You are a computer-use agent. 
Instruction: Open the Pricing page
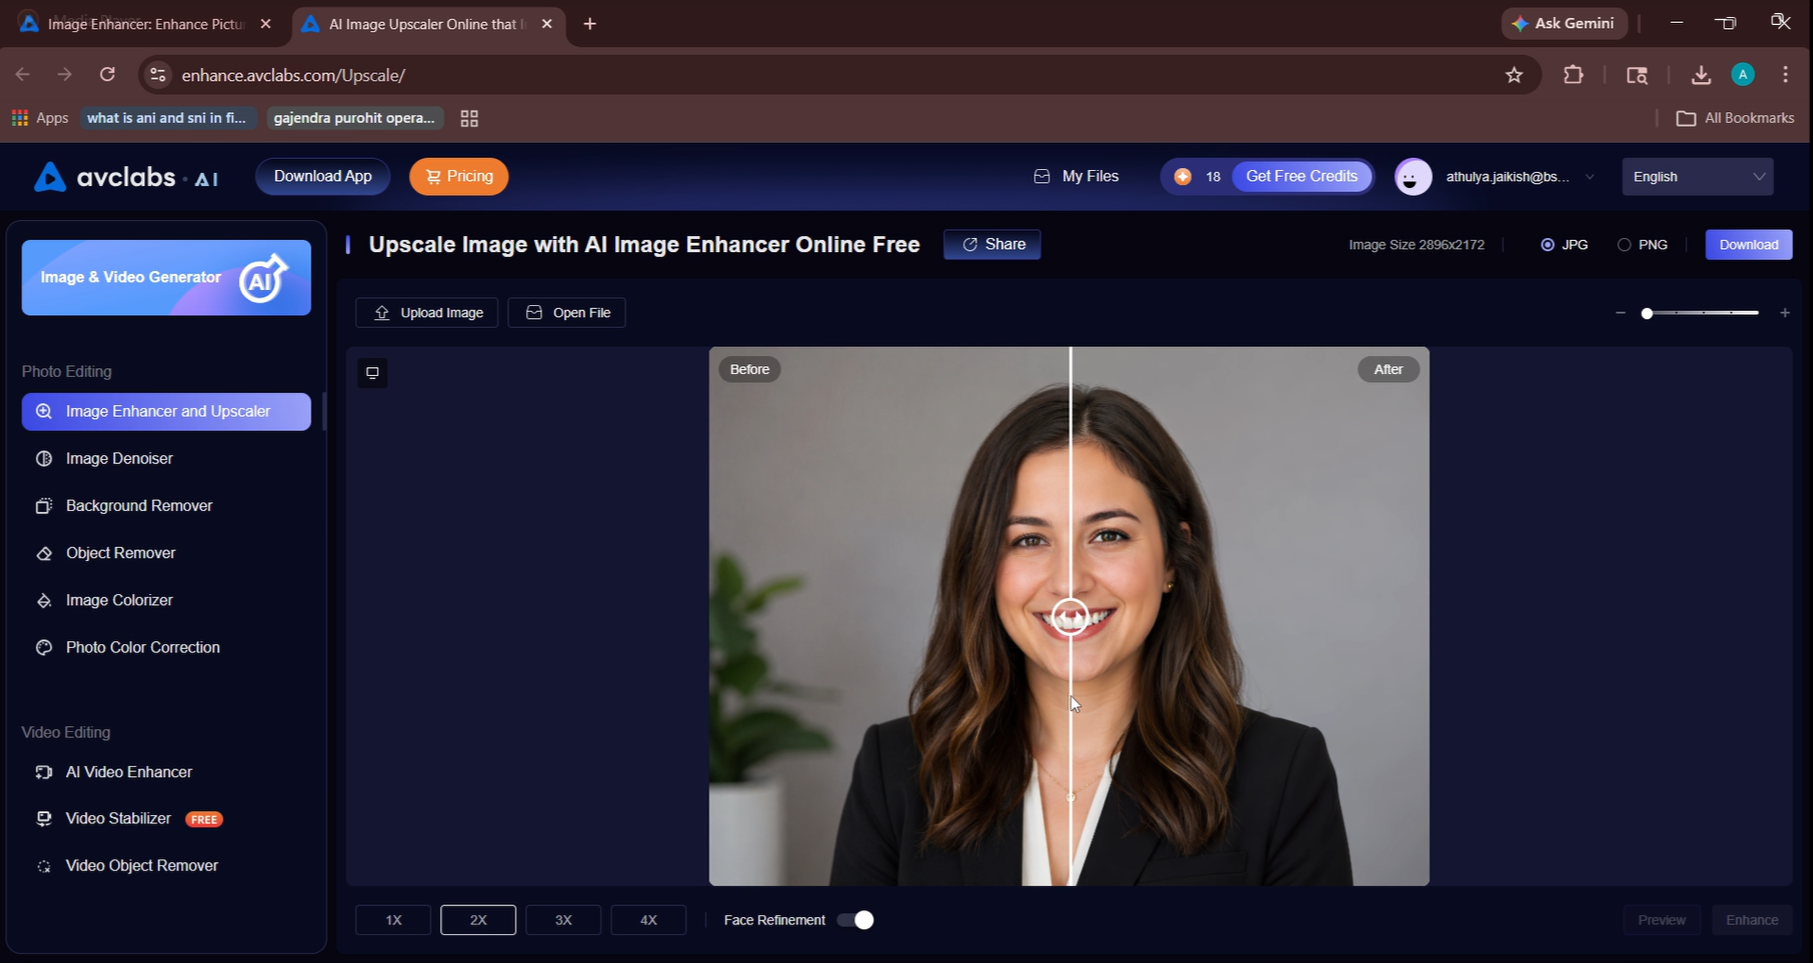(x=459, y=176)
